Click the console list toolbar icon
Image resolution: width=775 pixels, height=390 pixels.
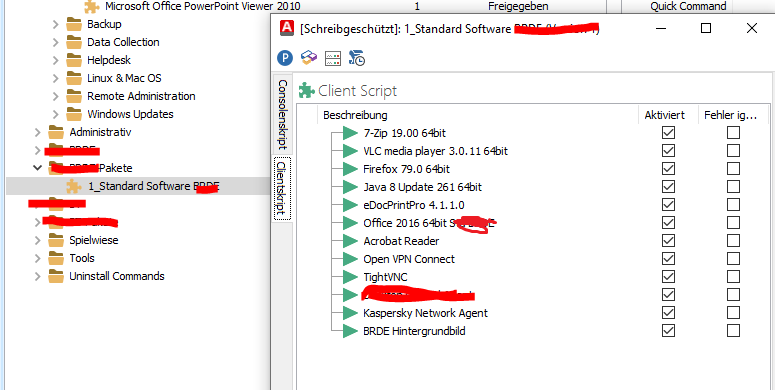(333, 59)
